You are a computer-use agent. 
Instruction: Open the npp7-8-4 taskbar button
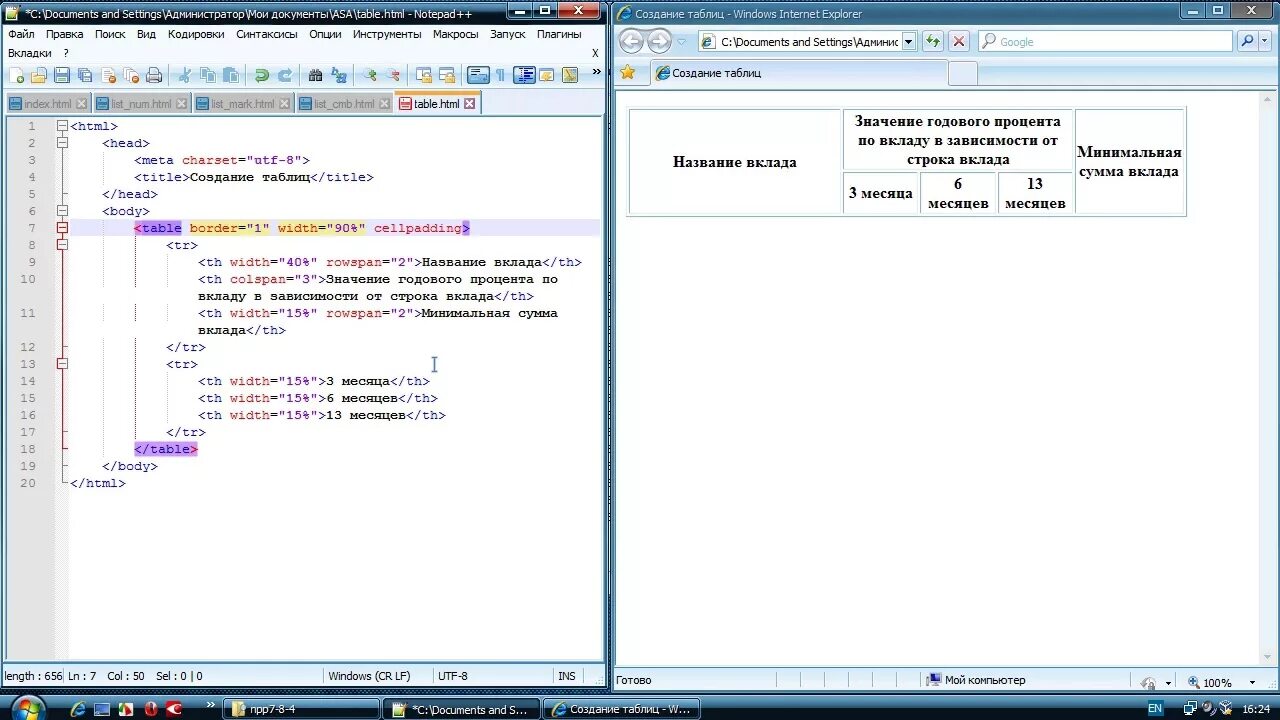pyautogui.click(x=300, y=709)
